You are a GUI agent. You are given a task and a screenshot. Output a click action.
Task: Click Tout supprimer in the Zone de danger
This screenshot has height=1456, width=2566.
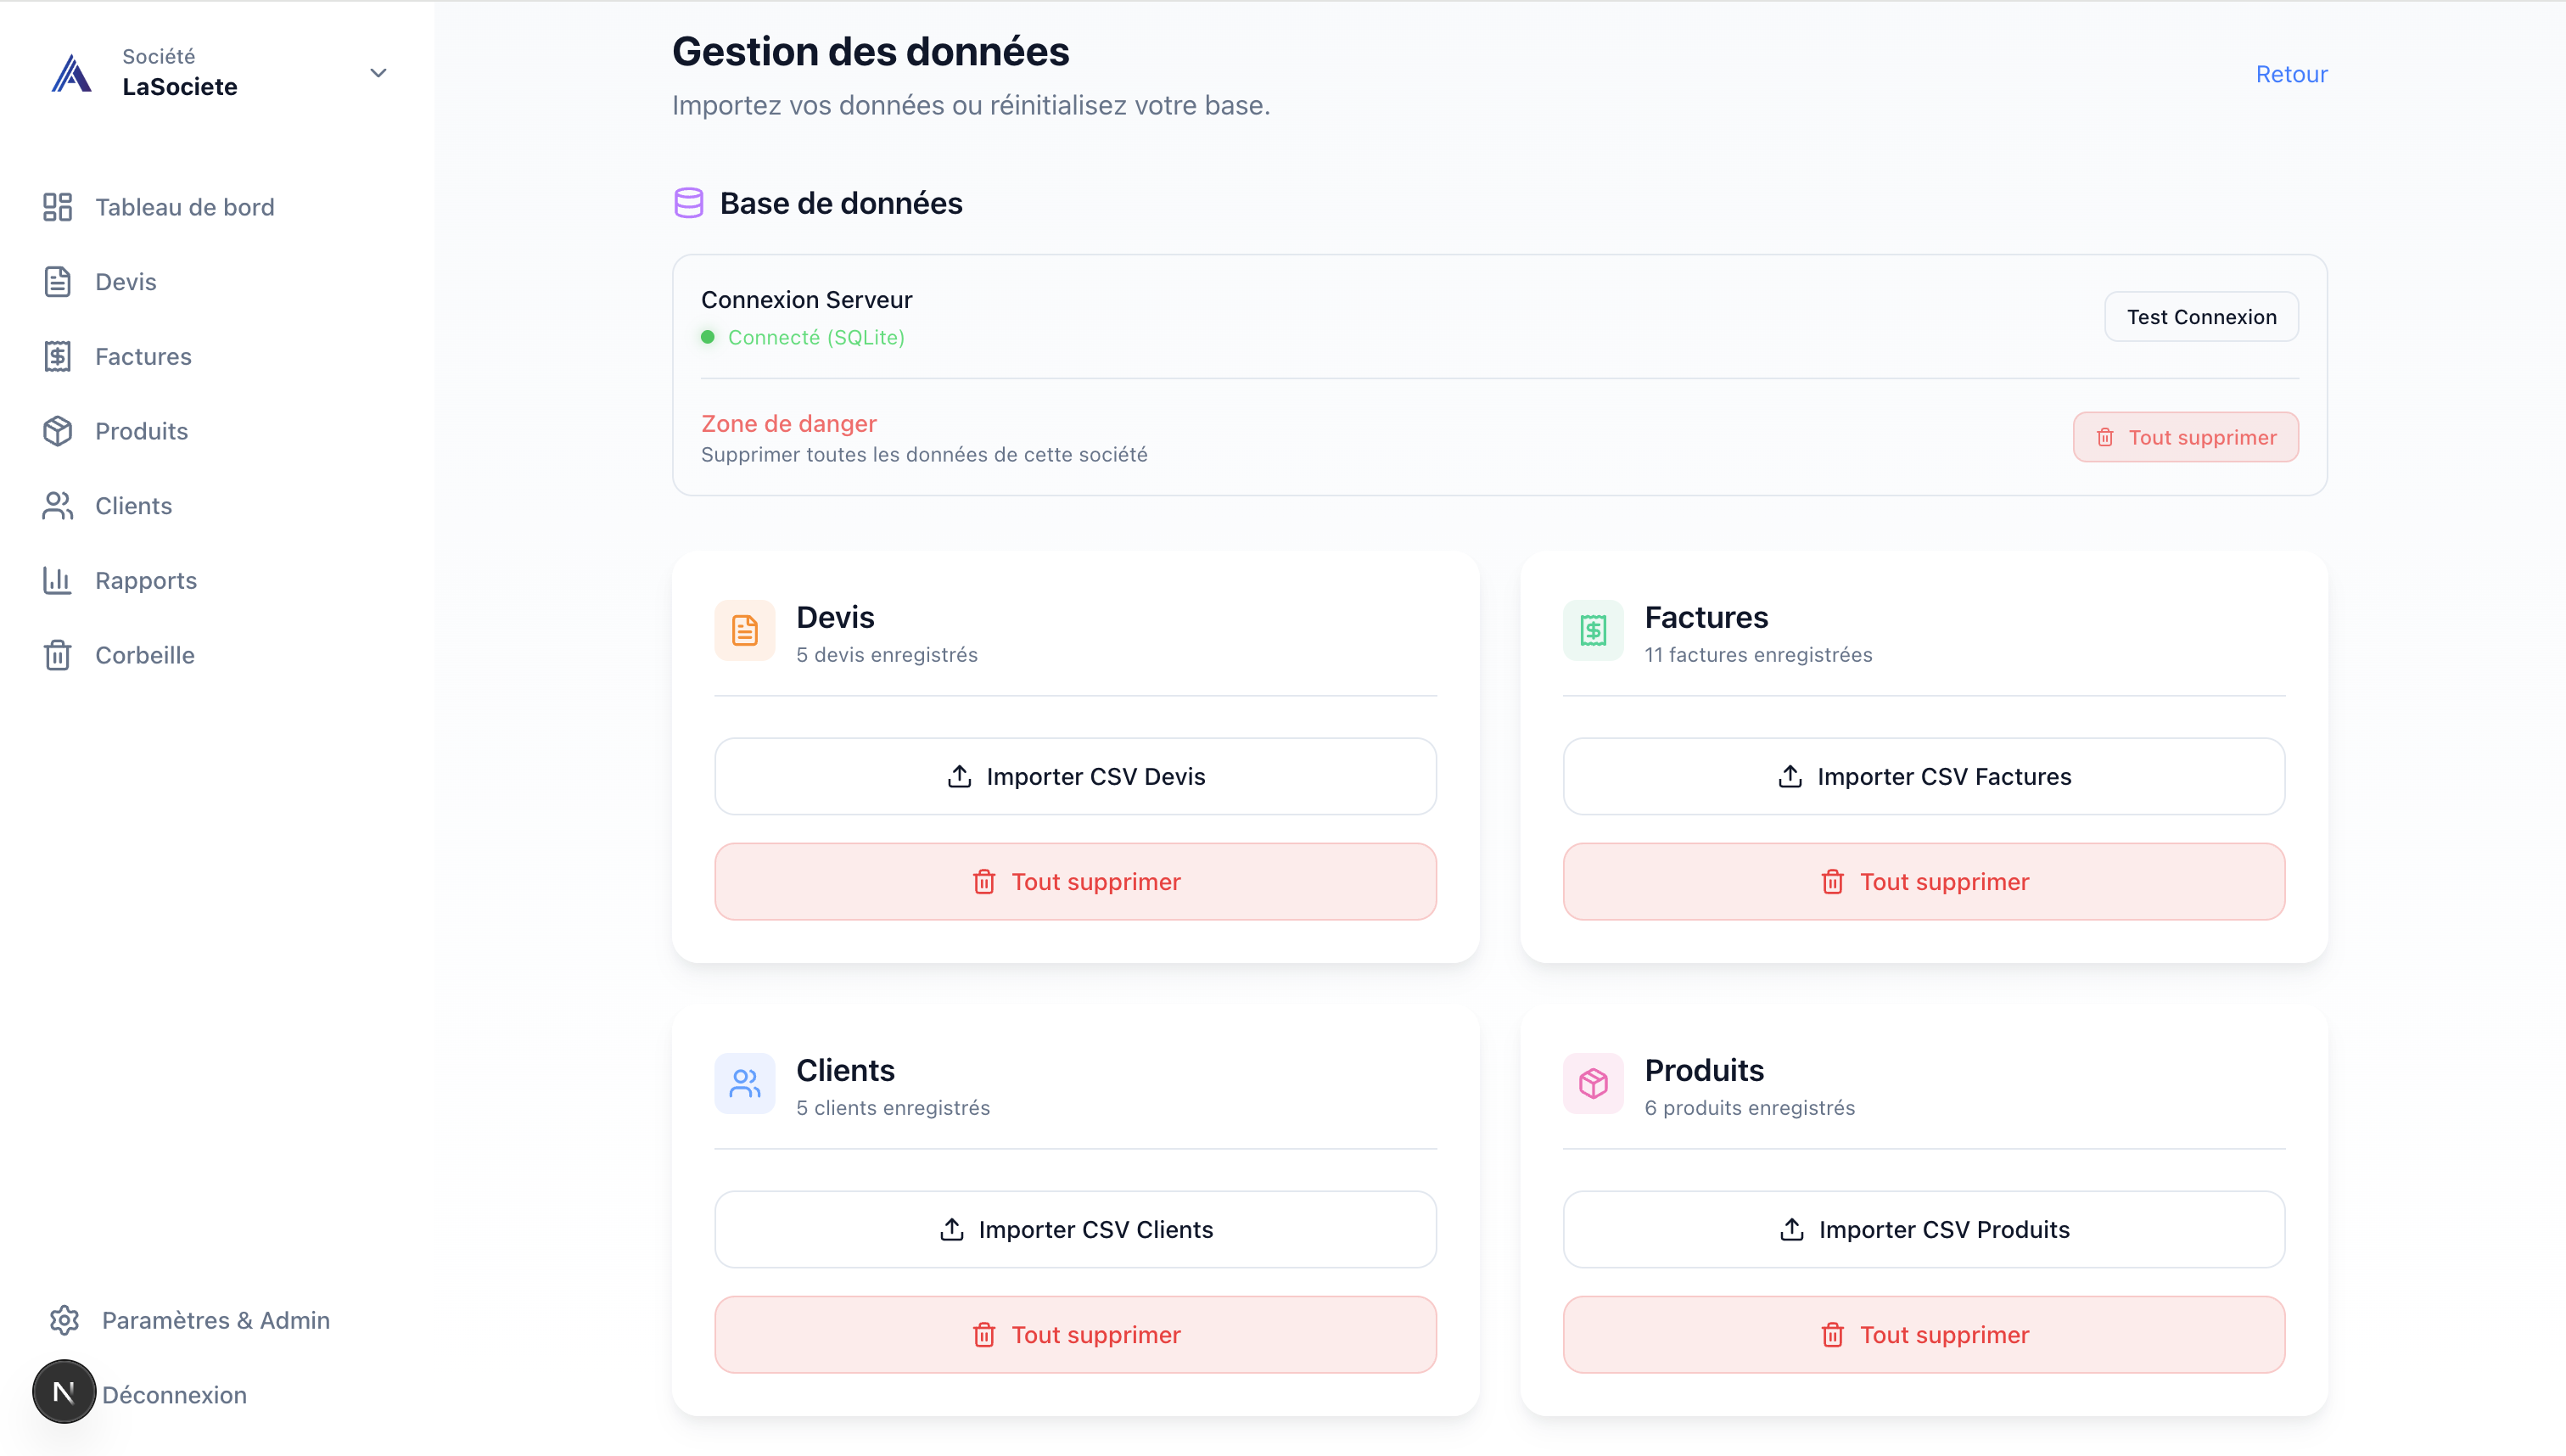coord(2186,436)
